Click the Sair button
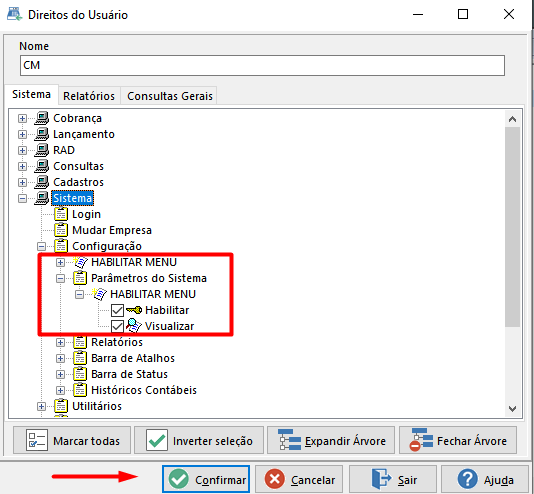The image size is (534, 494). pos(393,479)
